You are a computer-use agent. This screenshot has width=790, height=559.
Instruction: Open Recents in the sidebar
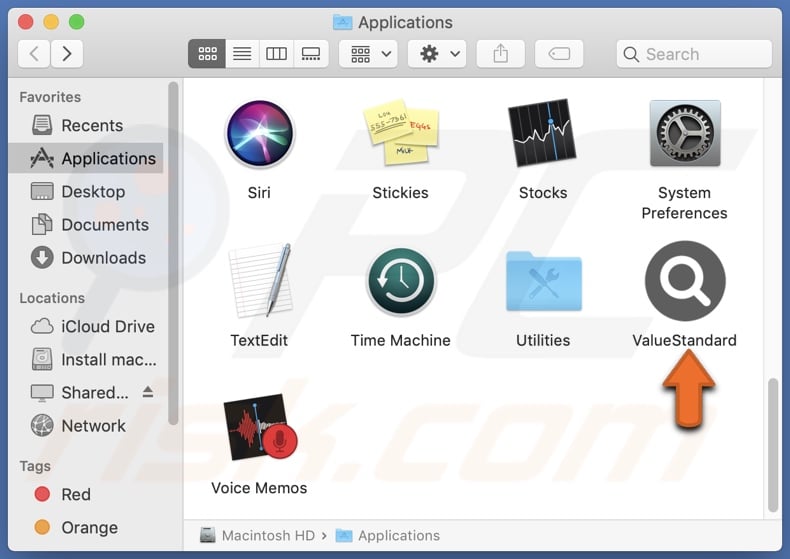point(86,125)
